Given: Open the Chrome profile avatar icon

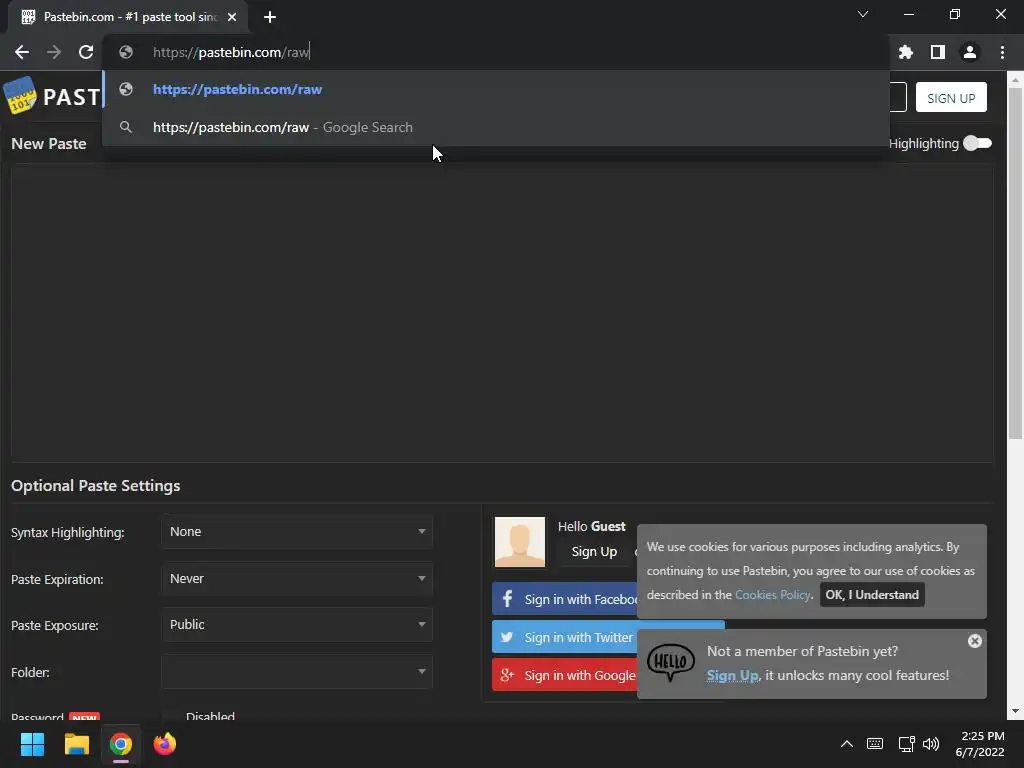Looking at the screenshot, I should tap(969, 52).
